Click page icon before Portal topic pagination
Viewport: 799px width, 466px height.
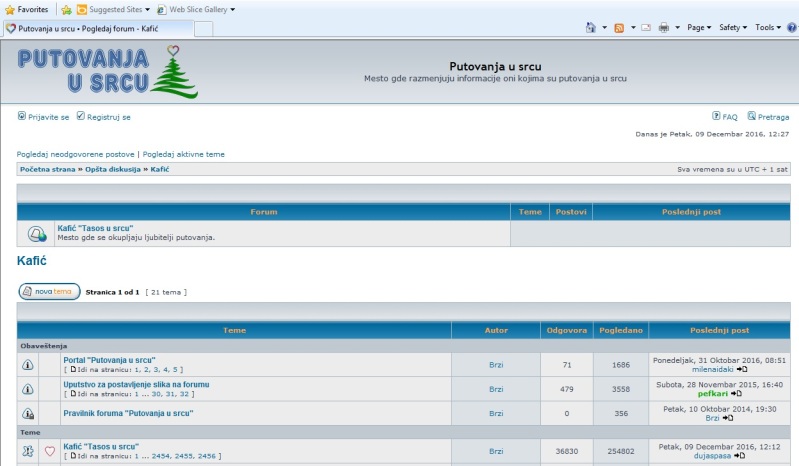pyautogui.click(x=73, y=369)
